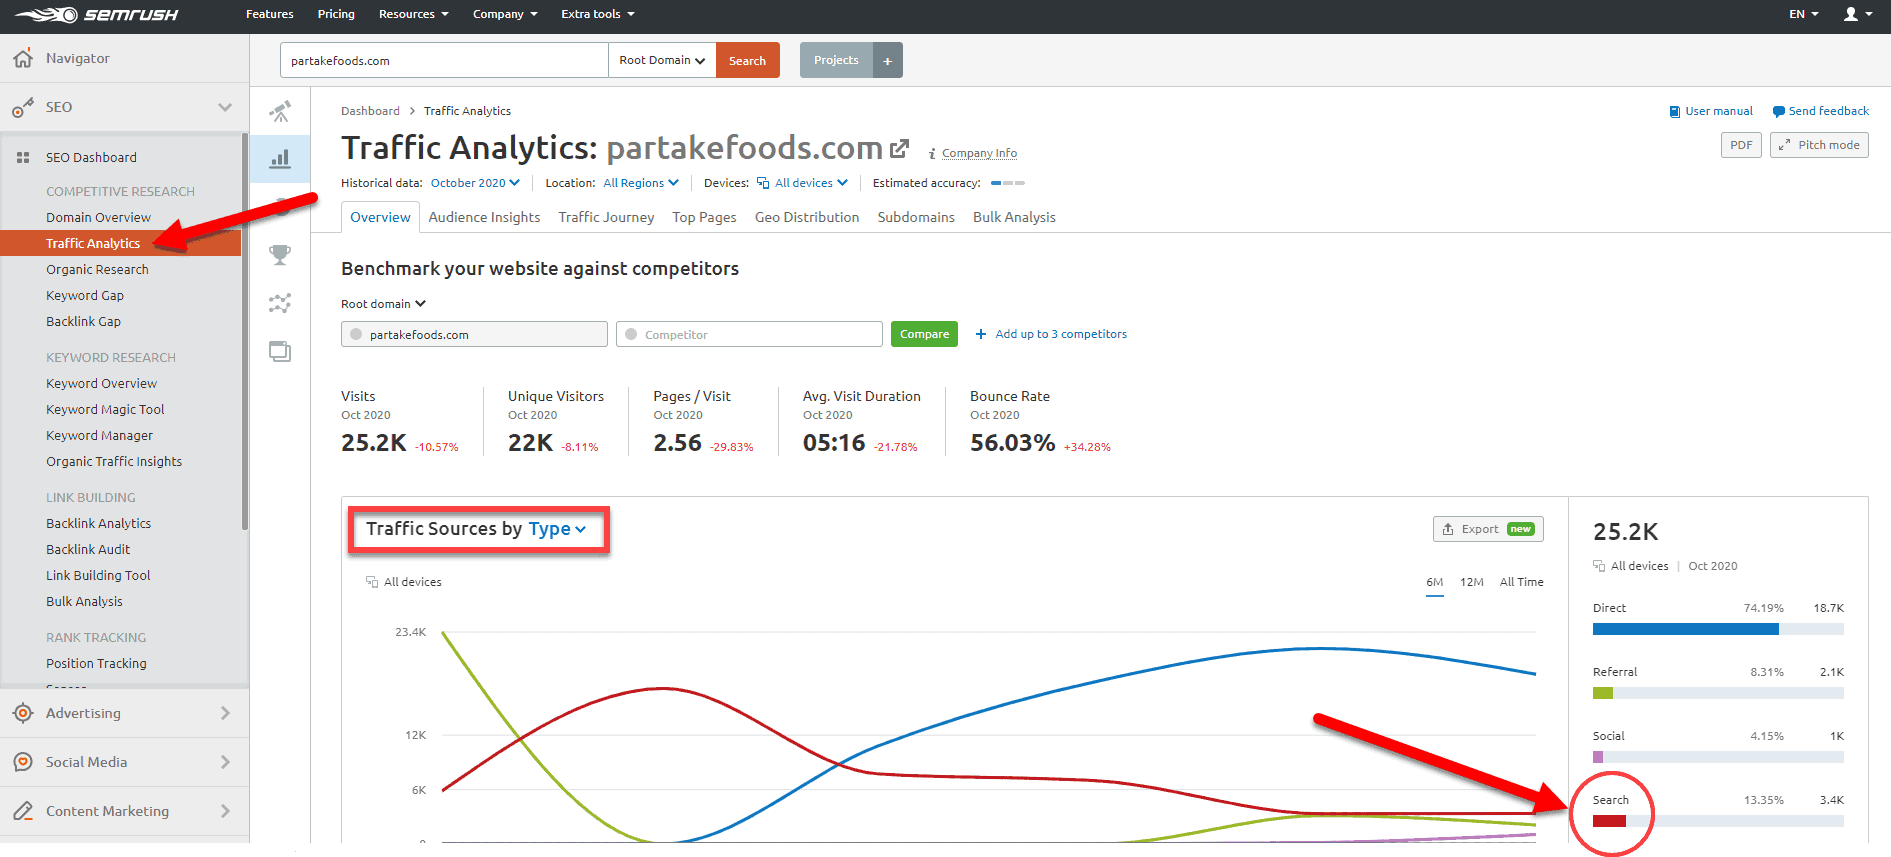This screenshot has width=1891, height=857.
Task: Open the Root Domain selector
Action: tap(662, 60)
